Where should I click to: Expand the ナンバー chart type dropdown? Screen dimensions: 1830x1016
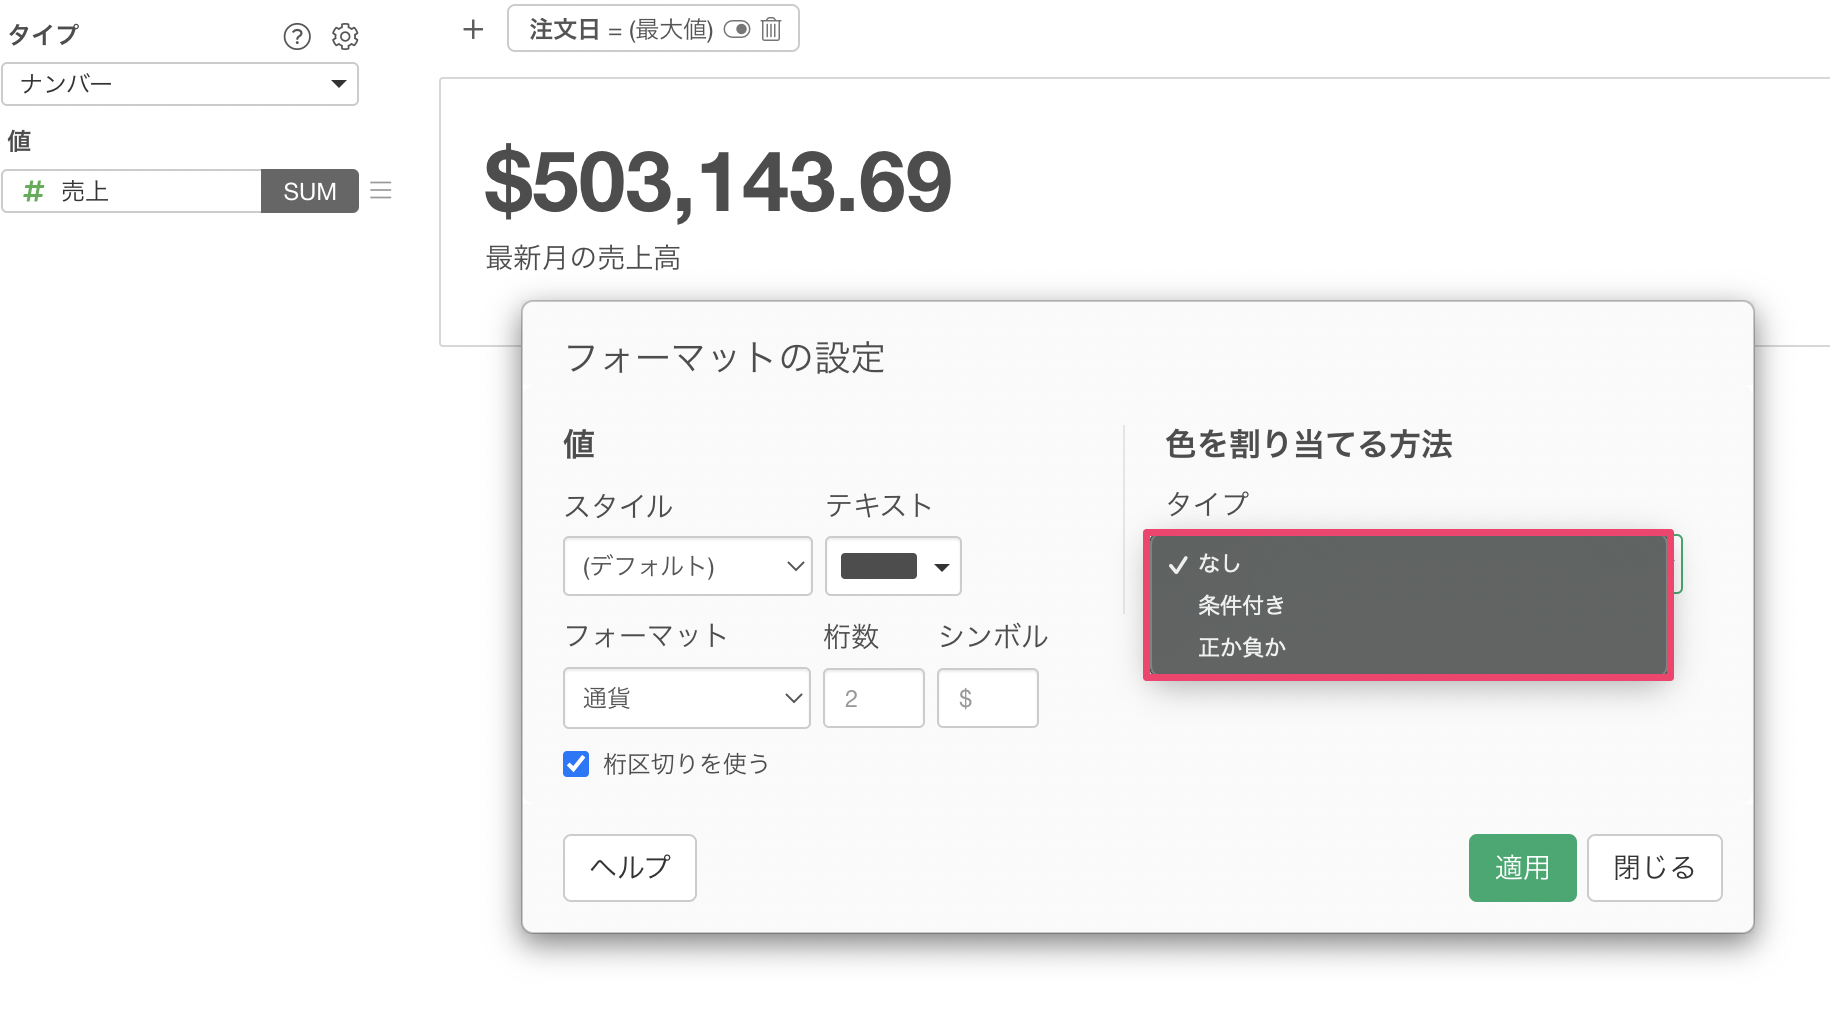(x=180, y=84)
